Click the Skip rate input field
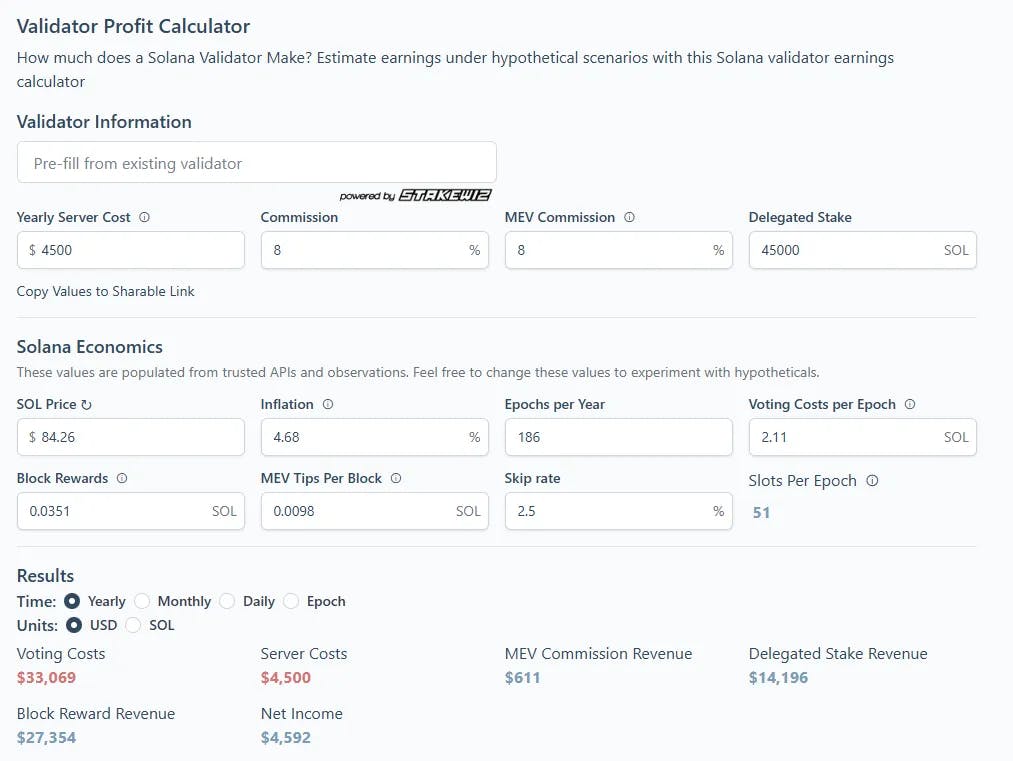The image size is (1013, 761). (618, 511)
